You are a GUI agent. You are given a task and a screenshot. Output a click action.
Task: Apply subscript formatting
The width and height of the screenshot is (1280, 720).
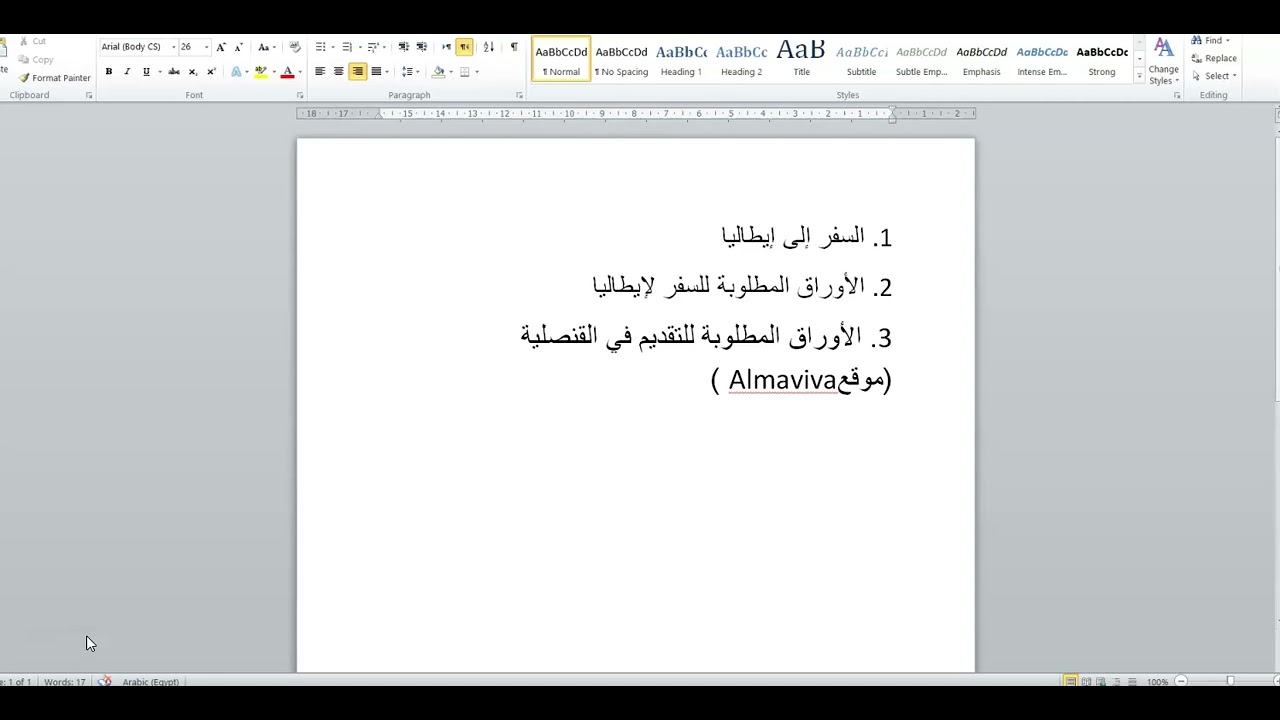[193, 72]
